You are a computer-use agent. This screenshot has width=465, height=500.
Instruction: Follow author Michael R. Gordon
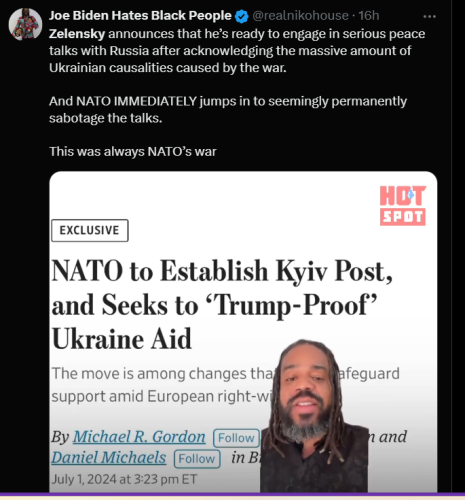[236, 438]
